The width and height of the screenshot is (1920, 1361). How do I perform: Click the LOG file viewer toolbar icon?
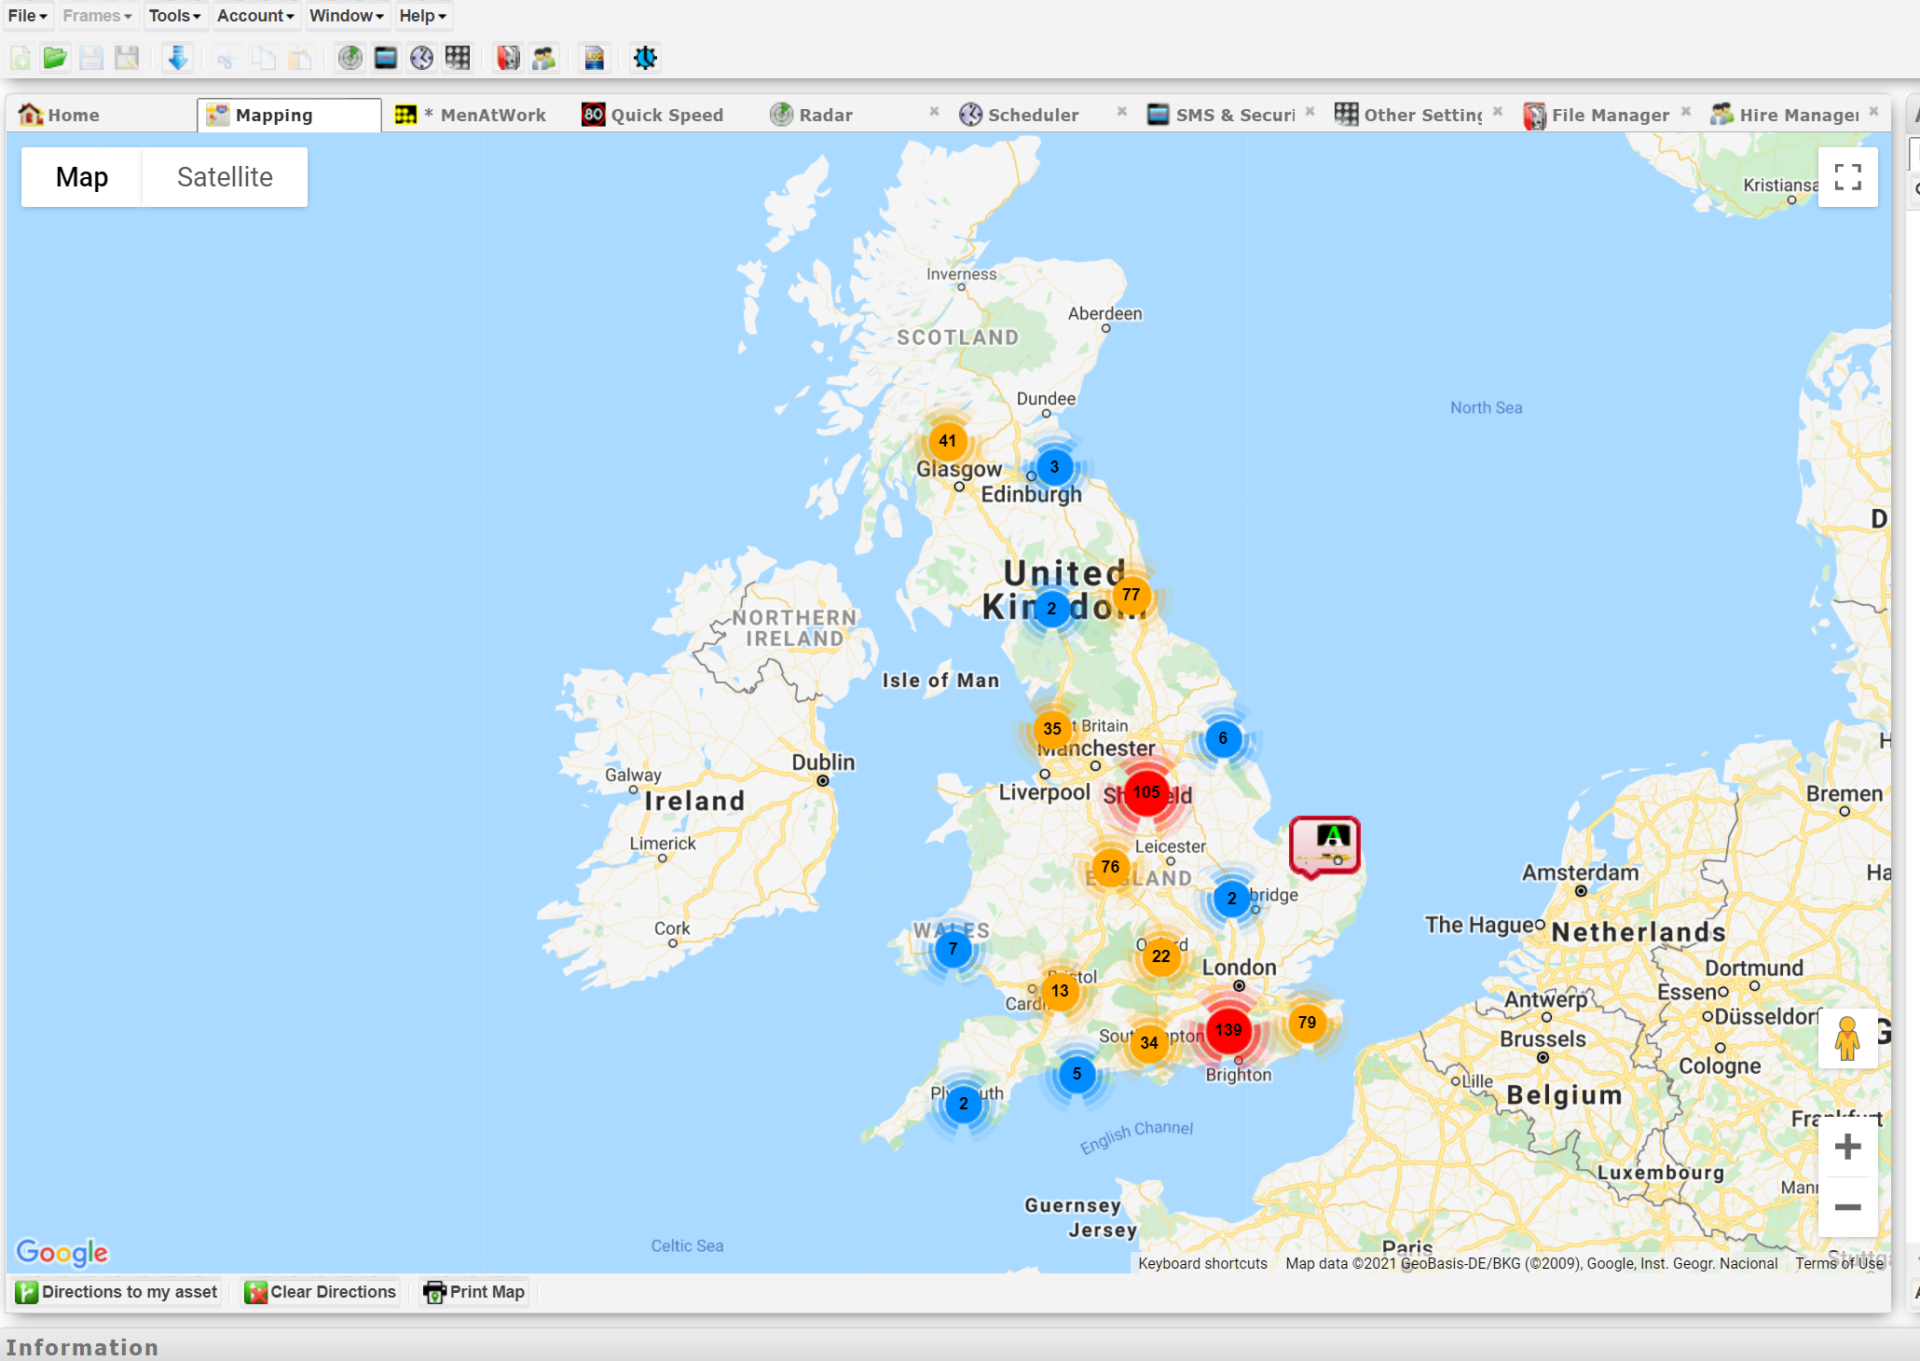click(594, 57)
